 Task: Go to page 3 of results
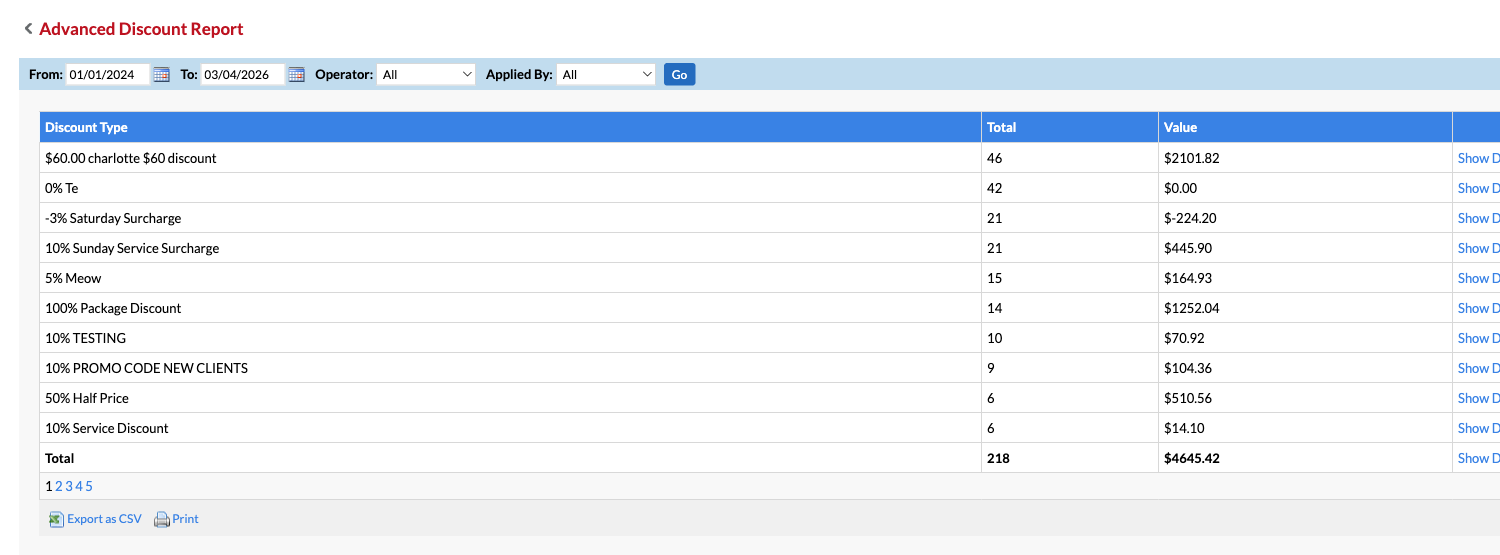69,486
